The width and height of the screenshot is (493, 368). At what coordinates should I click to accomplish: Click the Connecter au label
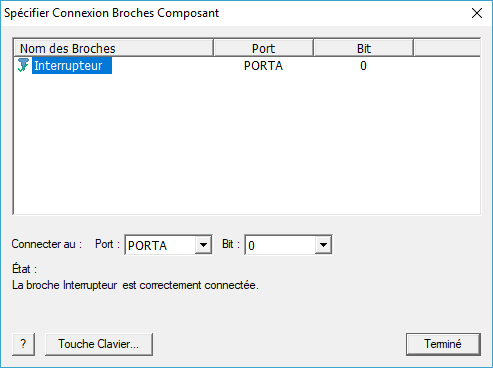click(x=47, y=244)
